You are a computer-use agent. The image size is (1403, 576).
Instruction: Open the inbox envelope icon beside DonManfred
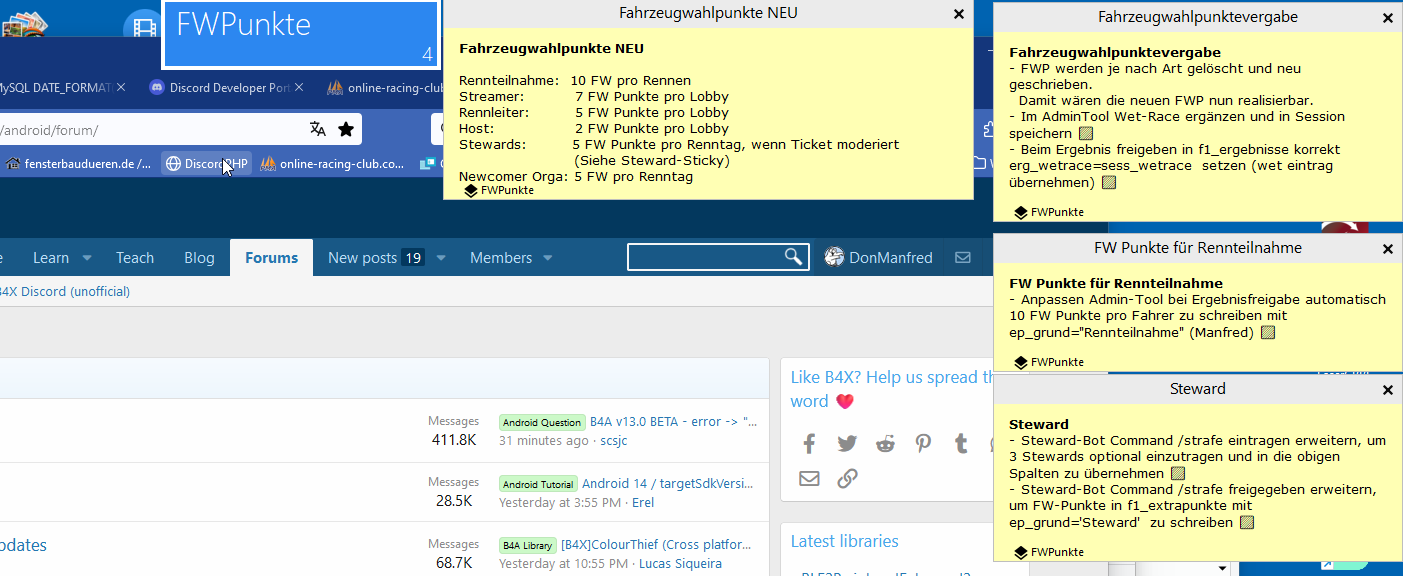(x=963, y=257)
